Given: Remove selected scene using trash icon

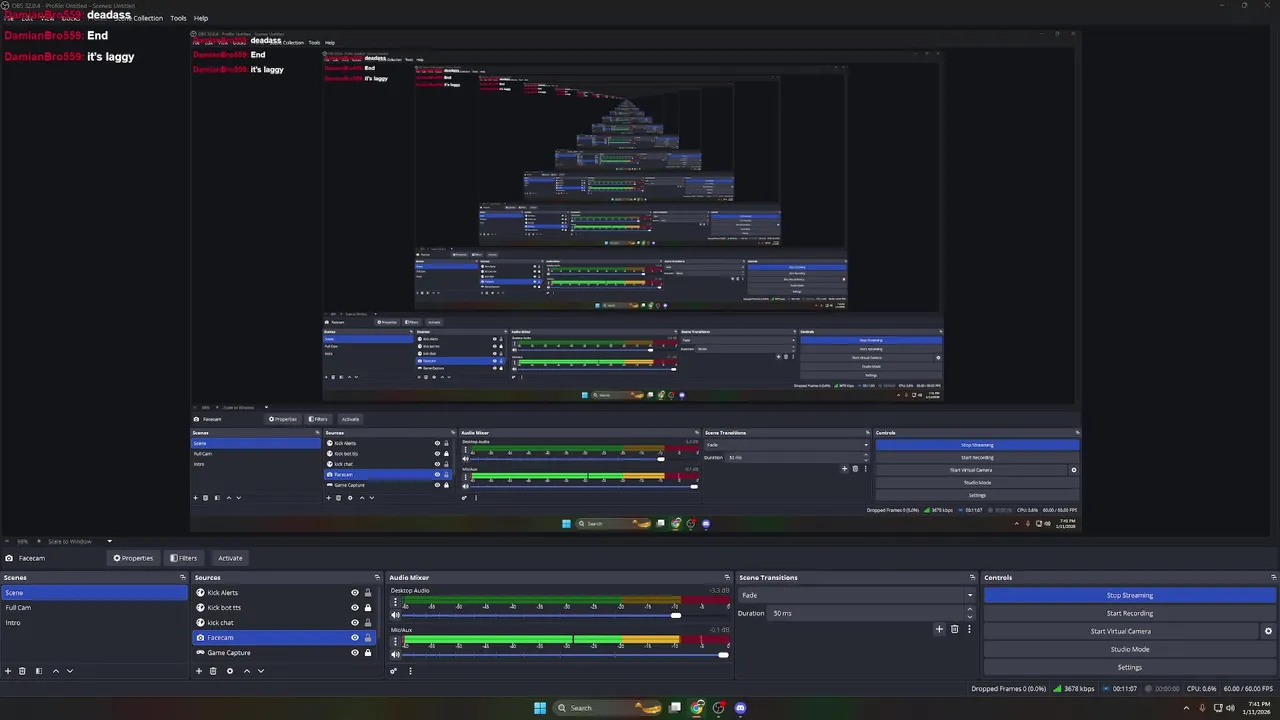Looking at the screenshot, I should point(22,671).
